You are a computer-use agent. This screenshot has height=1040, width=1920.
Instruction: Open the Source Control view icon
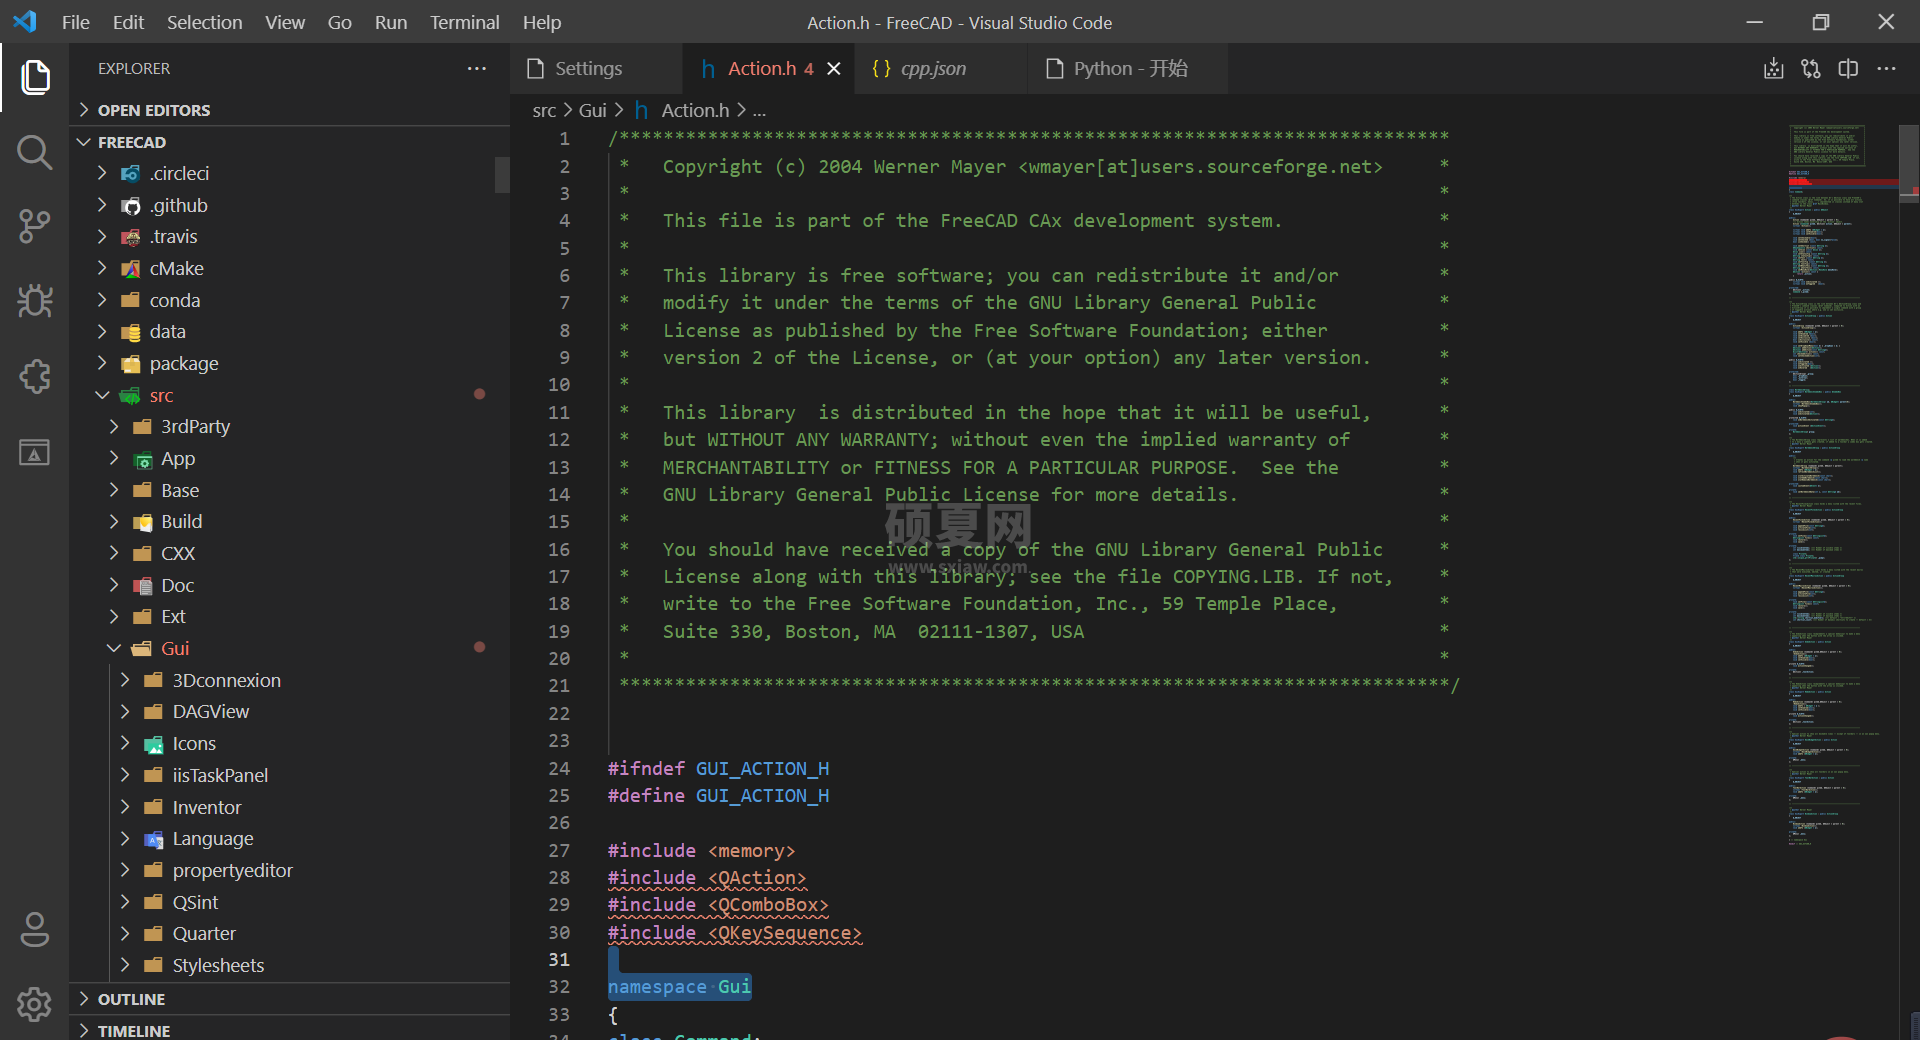pyautogui.click(x=35, y=227)
